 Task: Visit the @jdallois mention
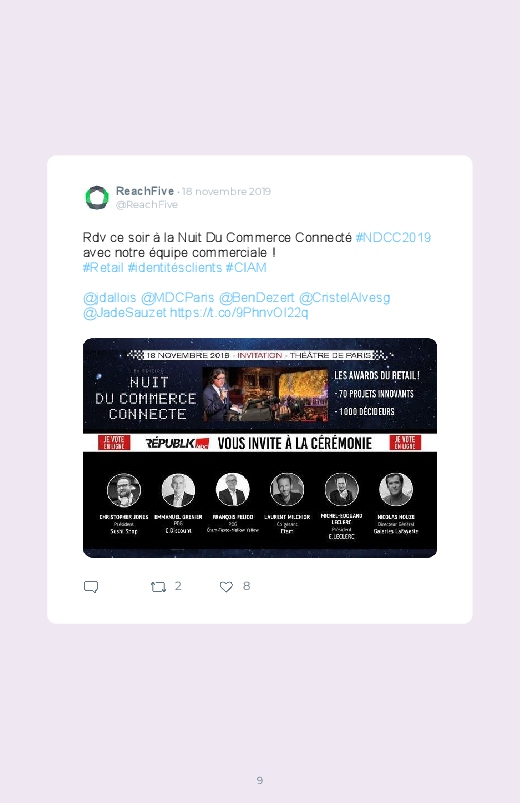coord(110,298)
